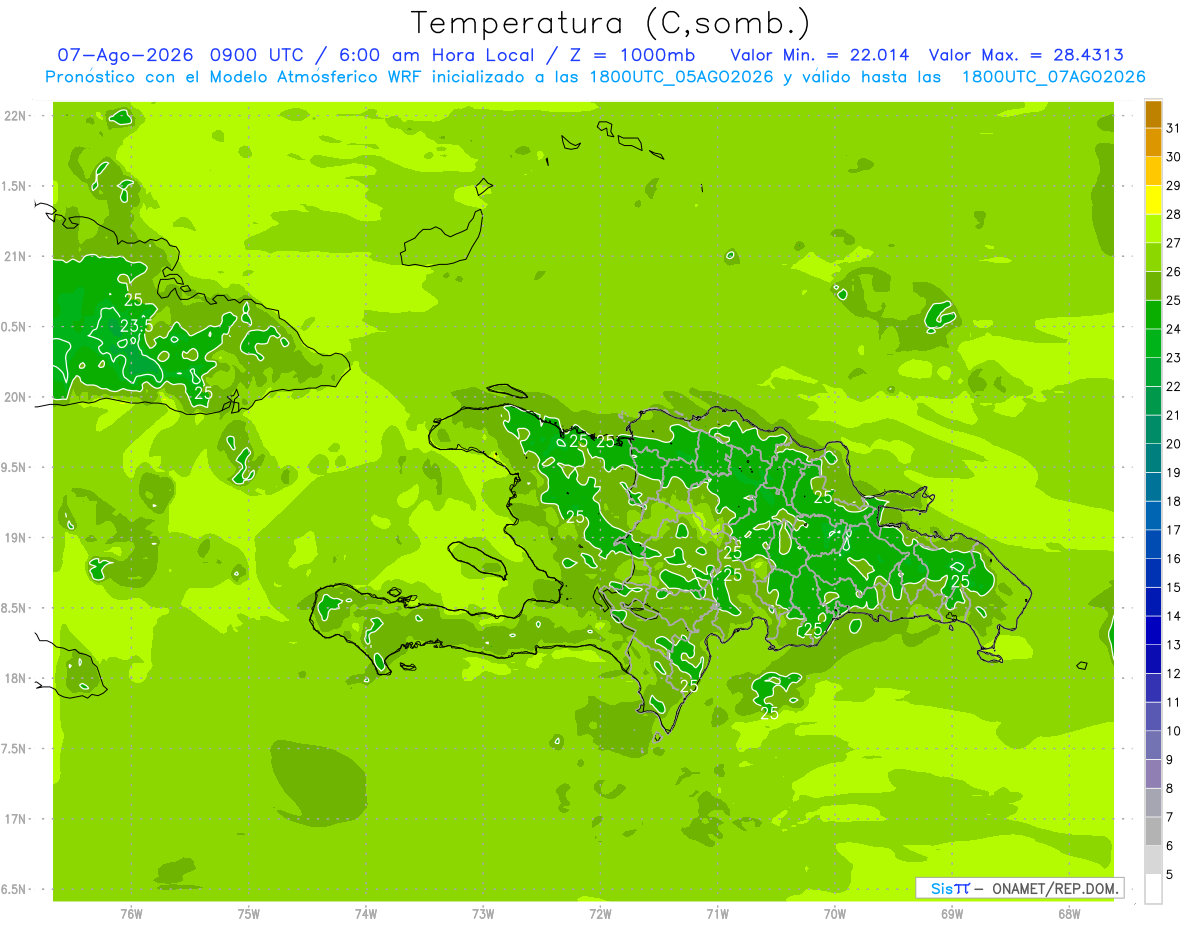This screenshot has height=927, width=1200.
Task: Click the '19N' latitude label
Action: 15,537
